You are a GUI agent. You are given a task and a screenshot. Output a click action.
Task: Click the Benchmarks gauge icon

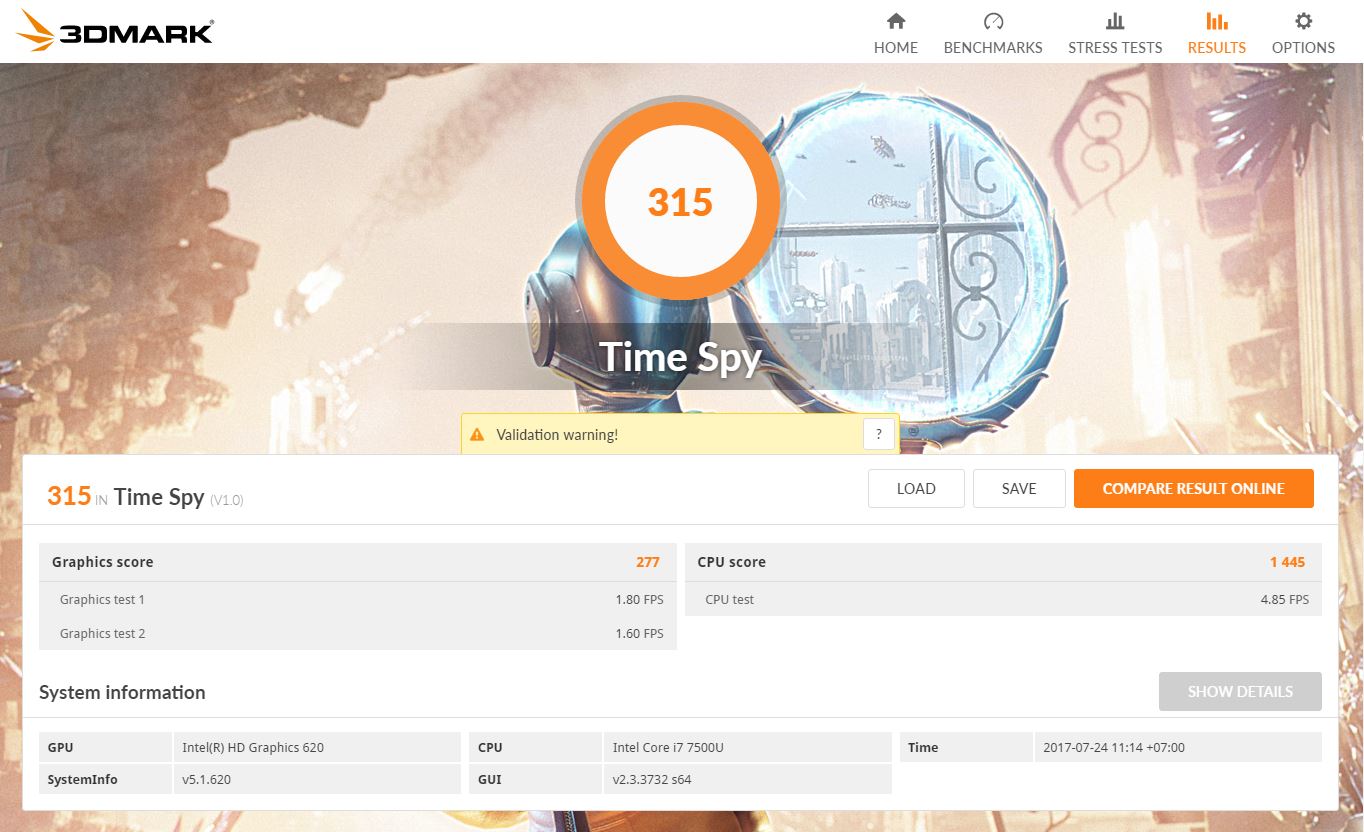click(x=993, y=21)
